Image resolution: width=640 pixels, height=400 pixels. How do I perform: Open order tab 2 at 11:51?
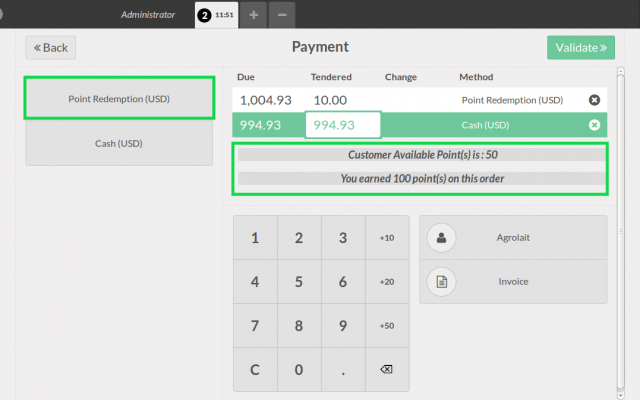[216, 15]
